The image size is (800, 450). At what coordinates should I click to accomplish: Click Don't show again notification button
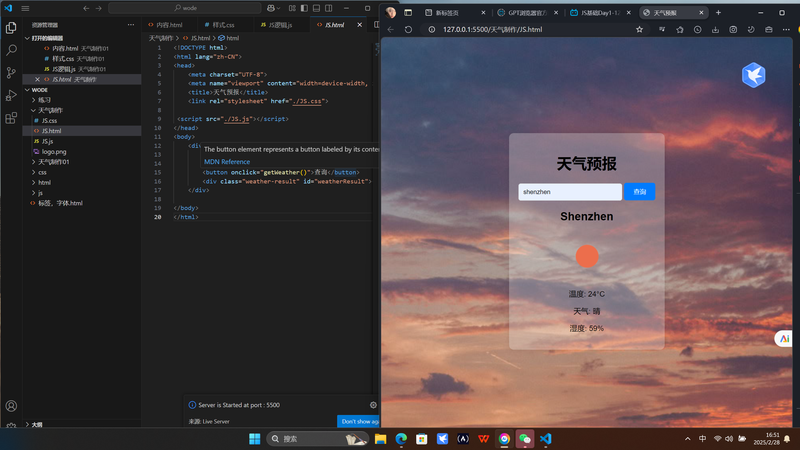[358, 421]
